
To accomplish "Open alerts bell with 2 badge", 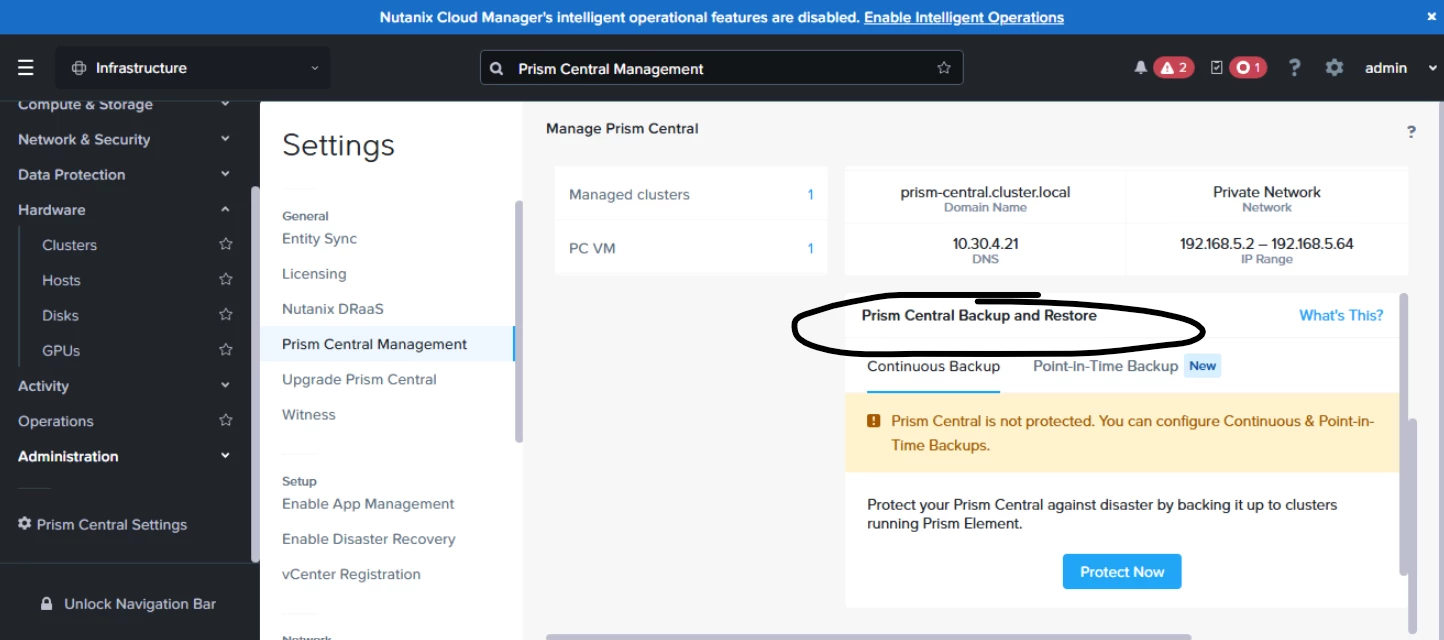I will click(x=1163, y=68).
